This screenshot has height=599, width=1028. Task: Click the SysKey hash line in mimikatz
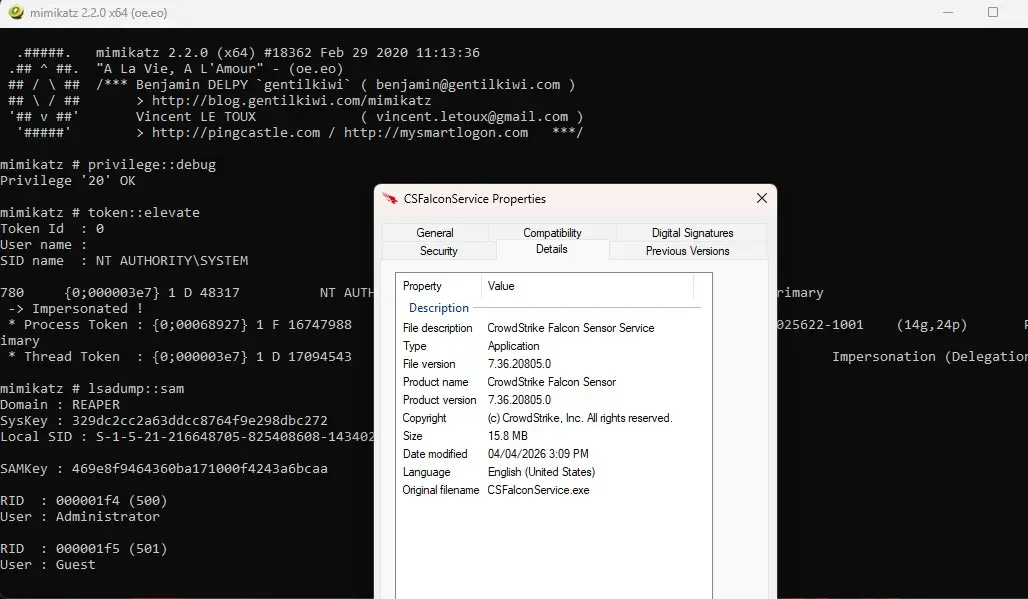tap(164, 421)
